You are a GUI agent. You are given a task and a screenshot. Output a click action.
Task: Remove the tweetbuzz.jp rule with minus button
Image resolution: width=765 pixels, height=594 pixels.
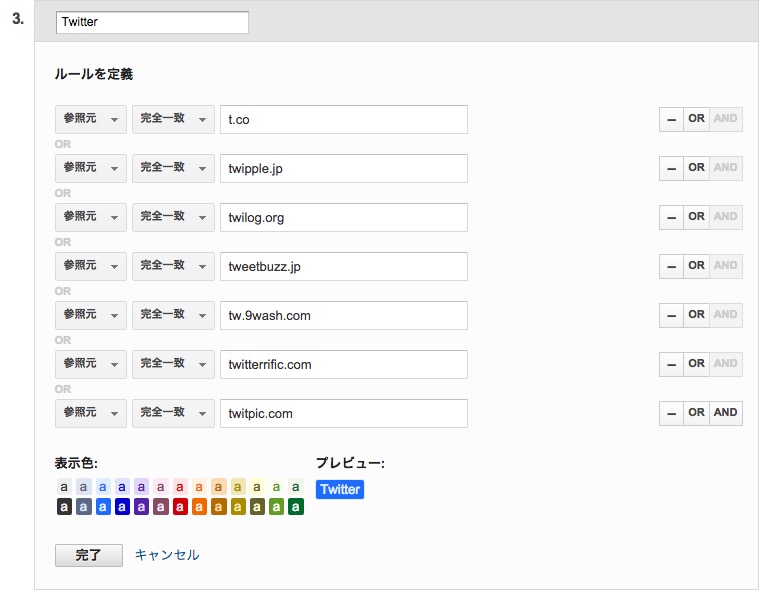[671, 266]
